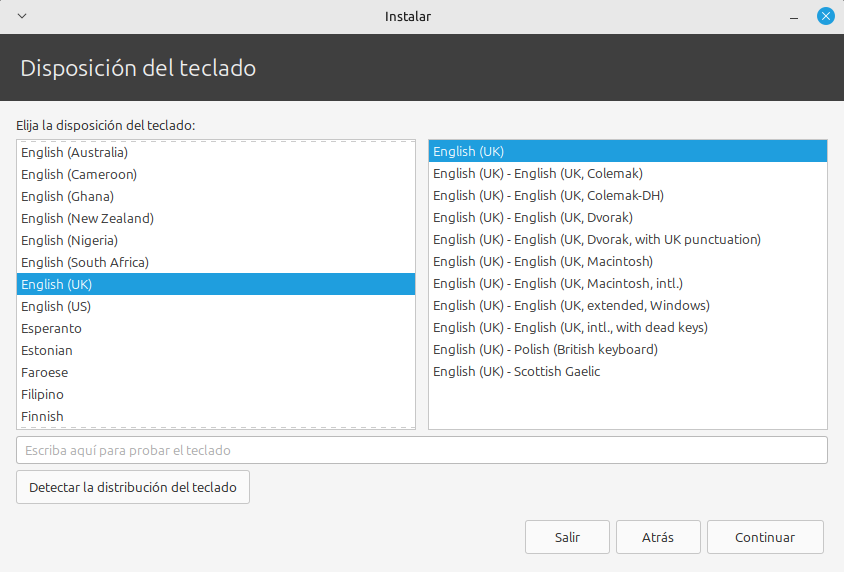Choose English (UK, Colemak) variant
The height and width of the screenshot is (572, 844).
coord(628,173)
